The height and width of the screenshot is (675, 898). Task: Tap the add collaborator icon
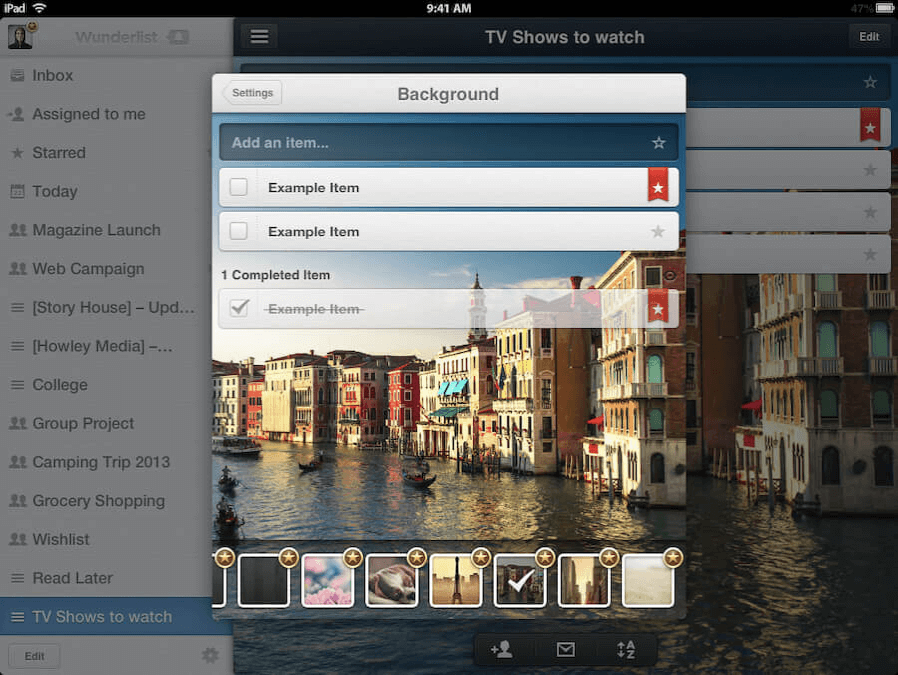coord(503,649)
